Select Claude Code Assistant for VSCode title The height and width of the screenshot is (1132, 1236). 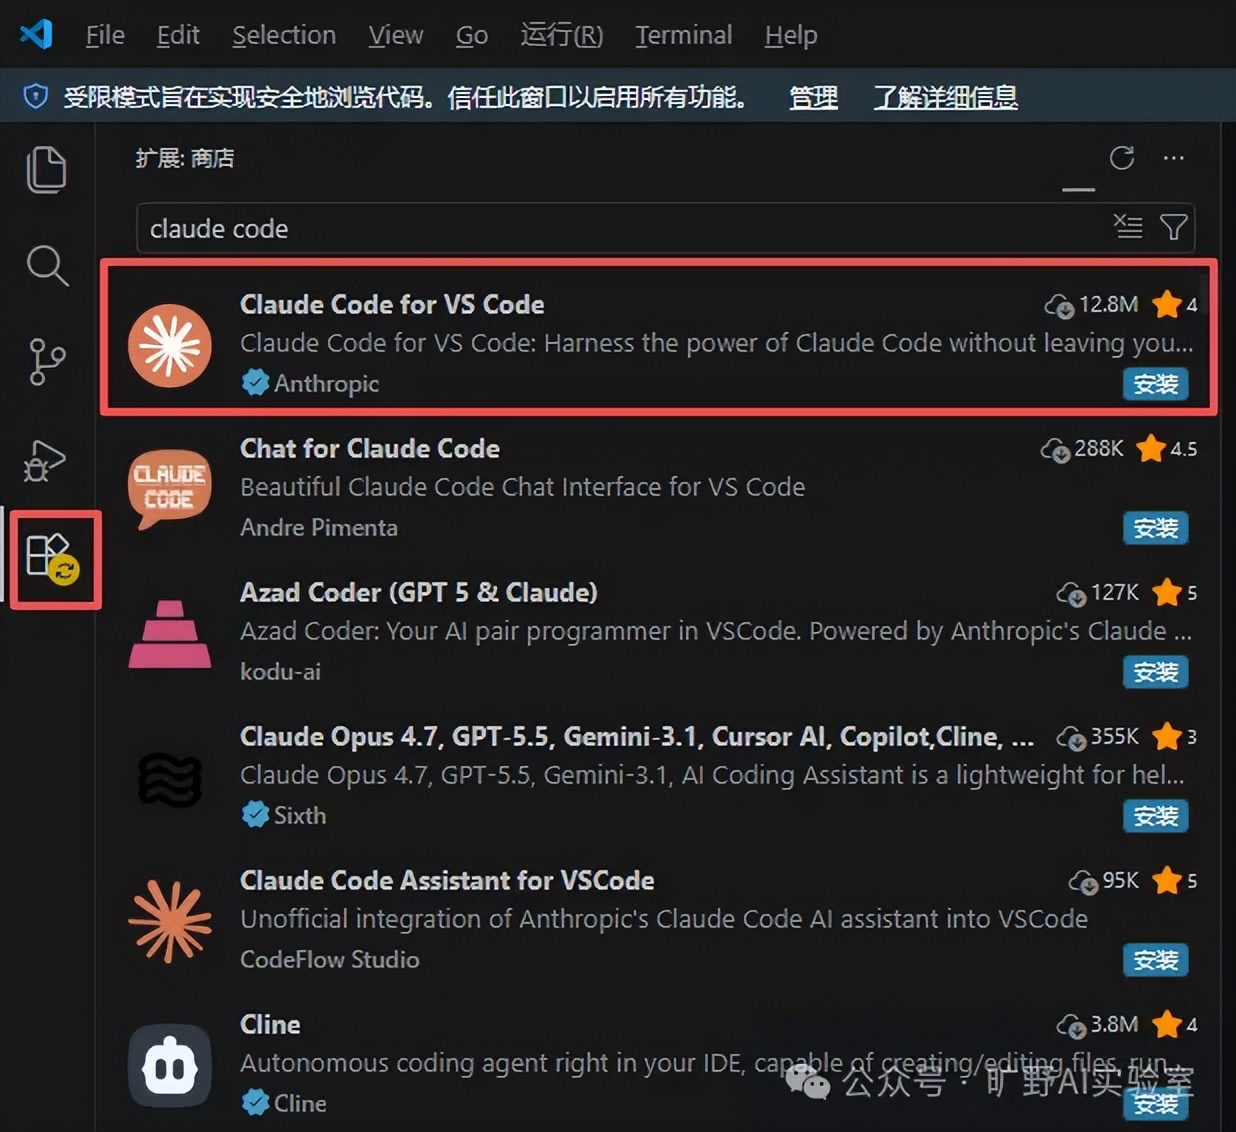(447, 880)
